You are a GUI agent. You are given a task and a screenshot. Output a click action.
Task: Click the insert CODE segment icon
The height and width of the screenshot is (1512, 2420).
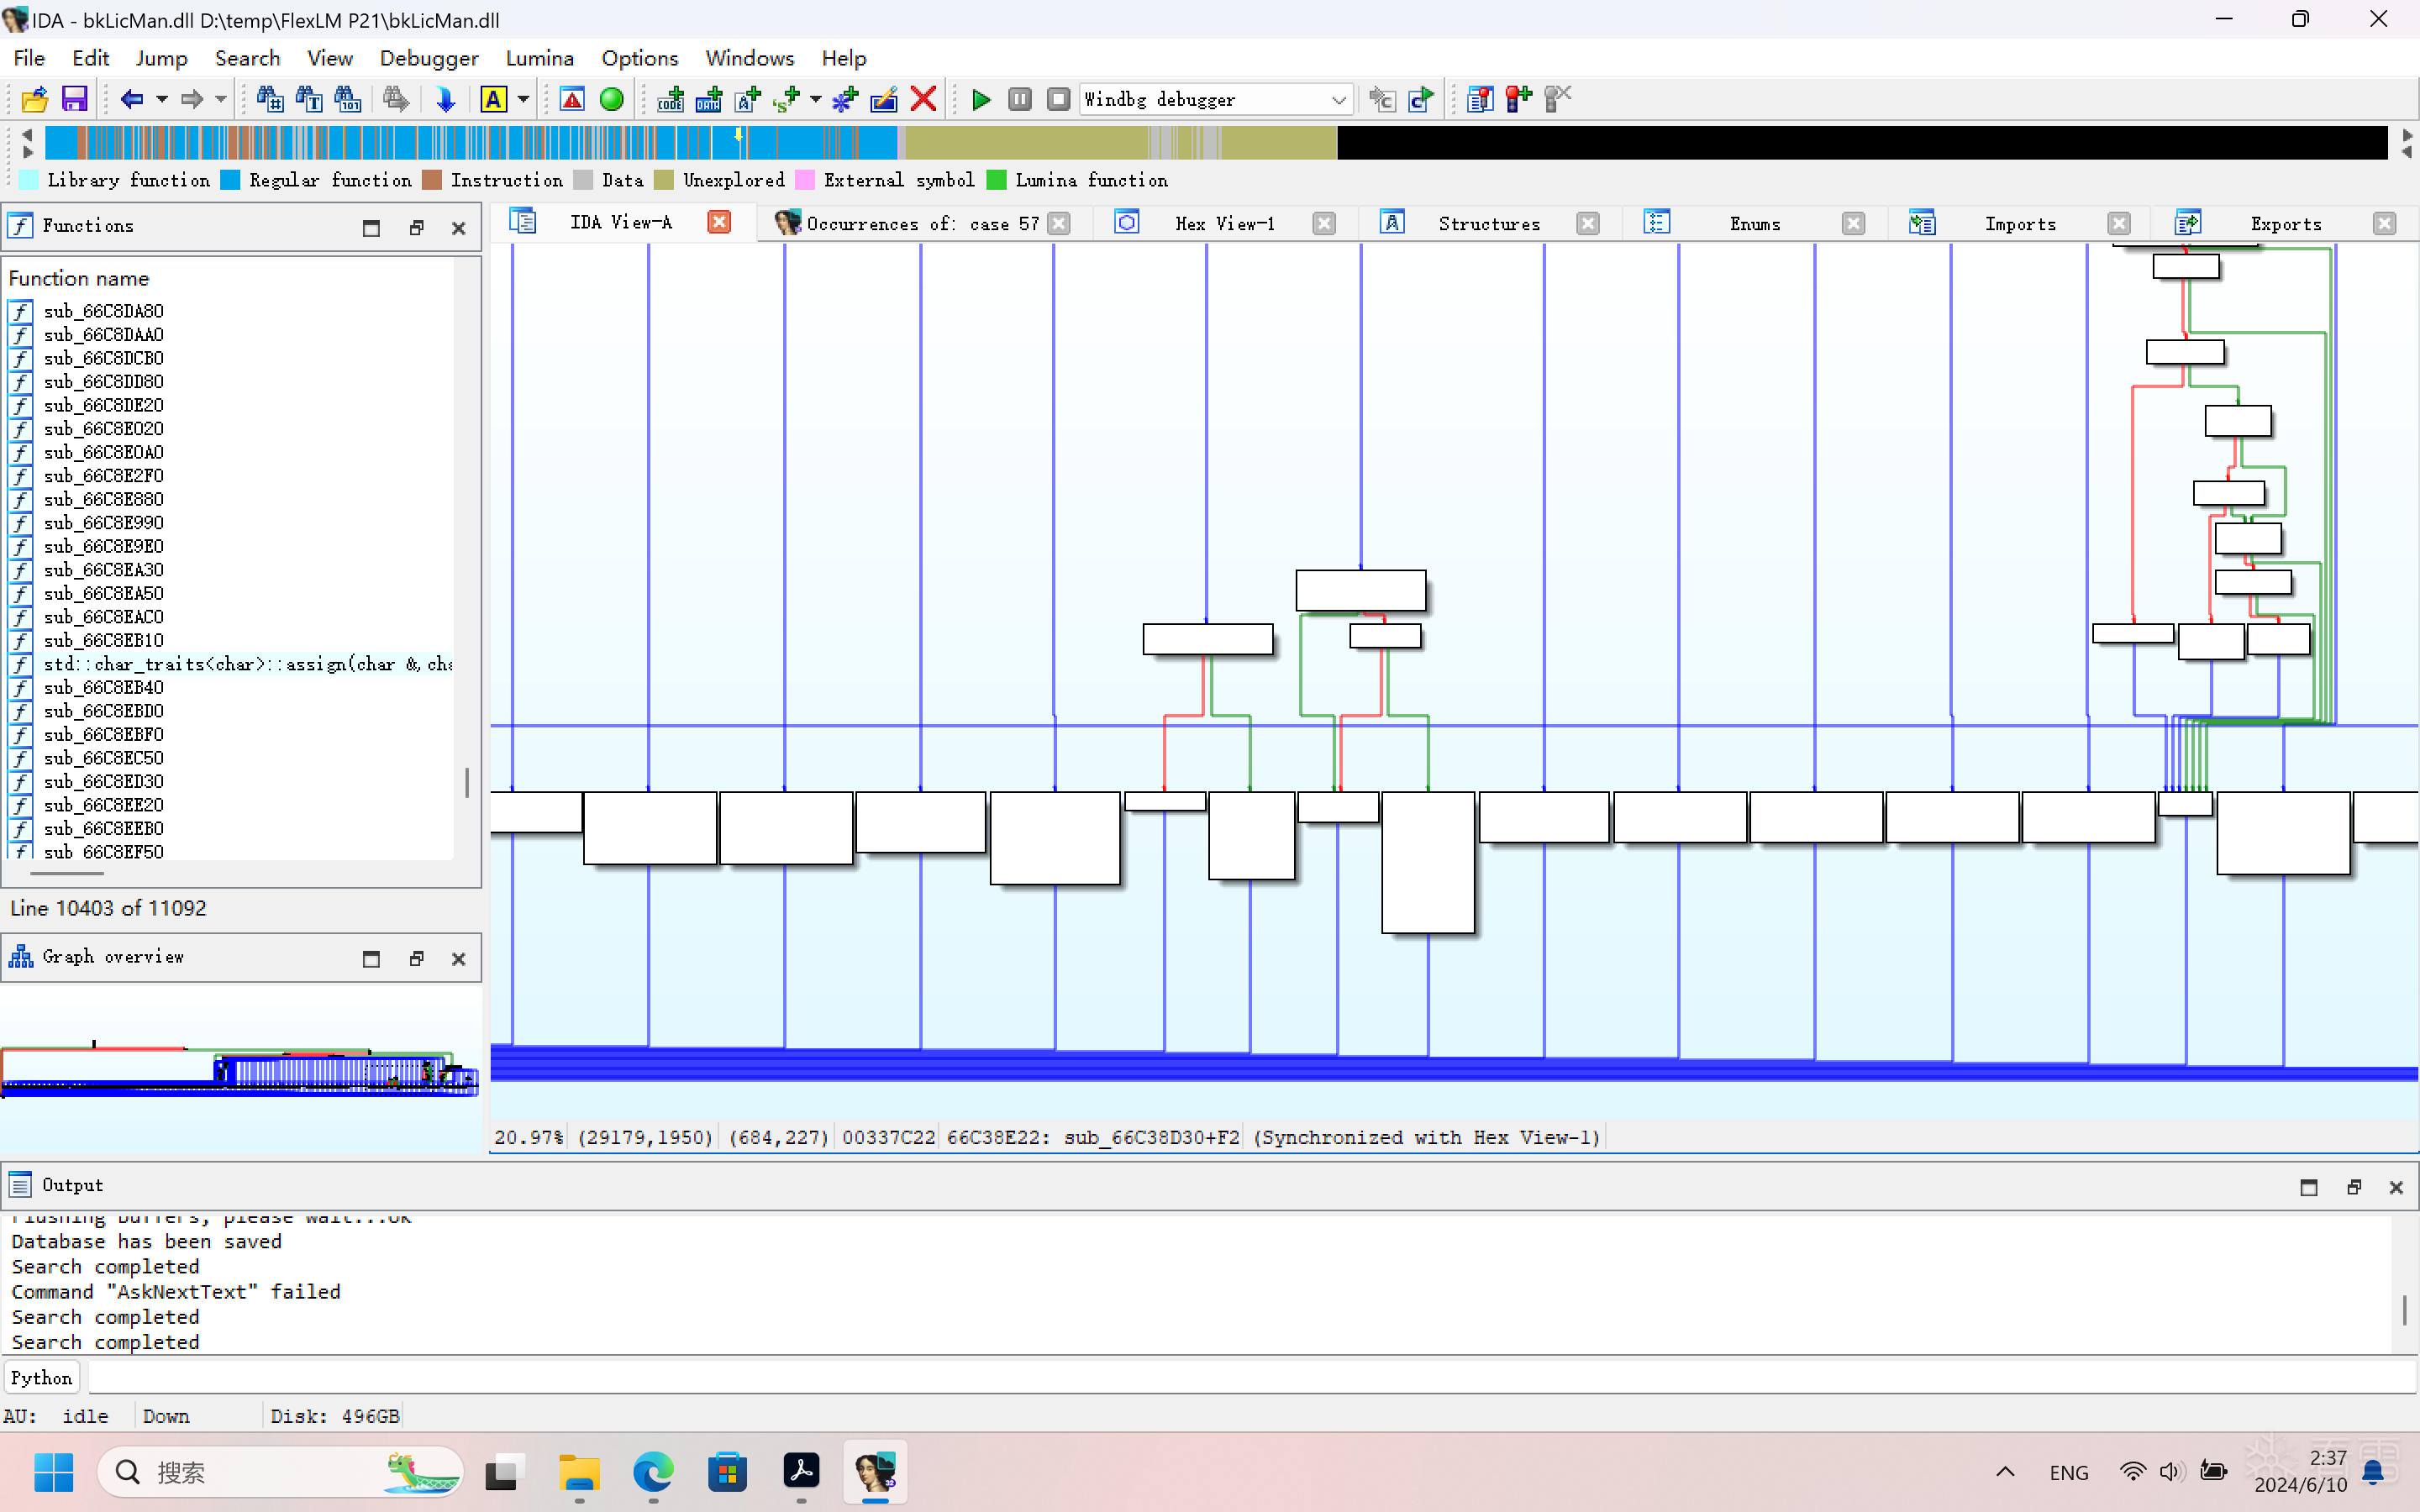(670, 99)
